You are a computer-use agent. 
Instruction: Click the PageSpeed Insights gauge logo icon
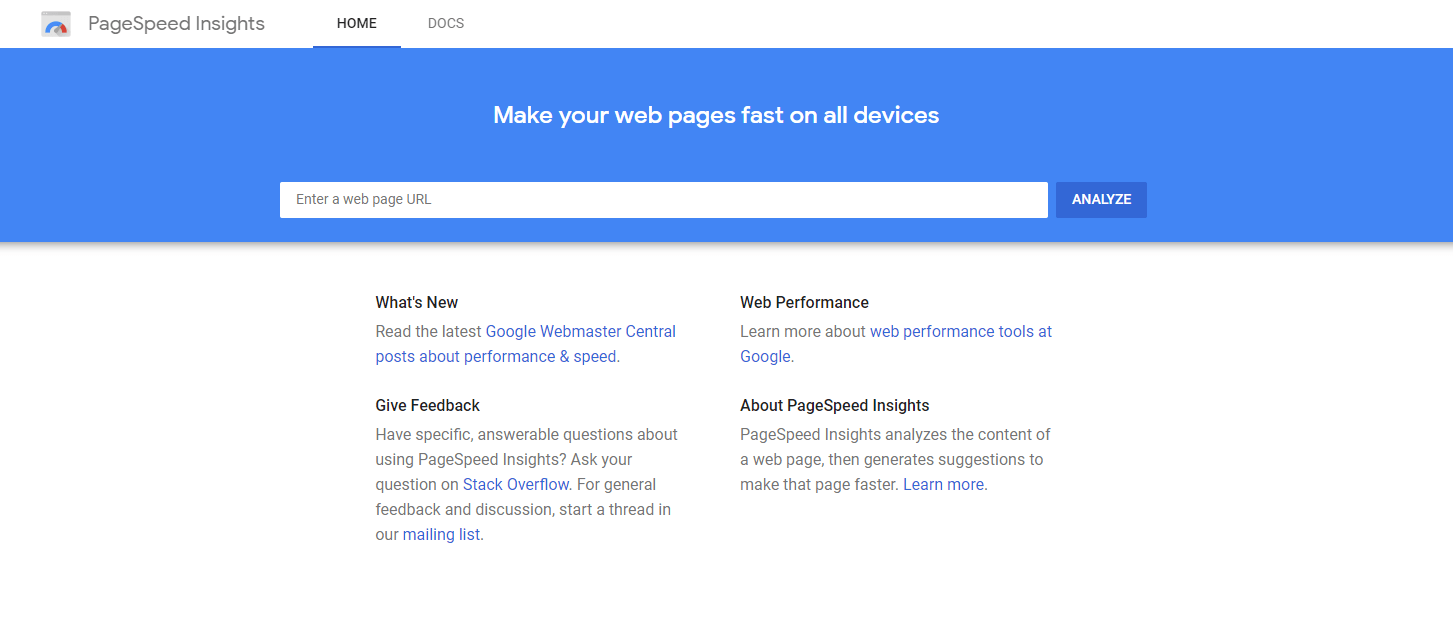[56, 24]
